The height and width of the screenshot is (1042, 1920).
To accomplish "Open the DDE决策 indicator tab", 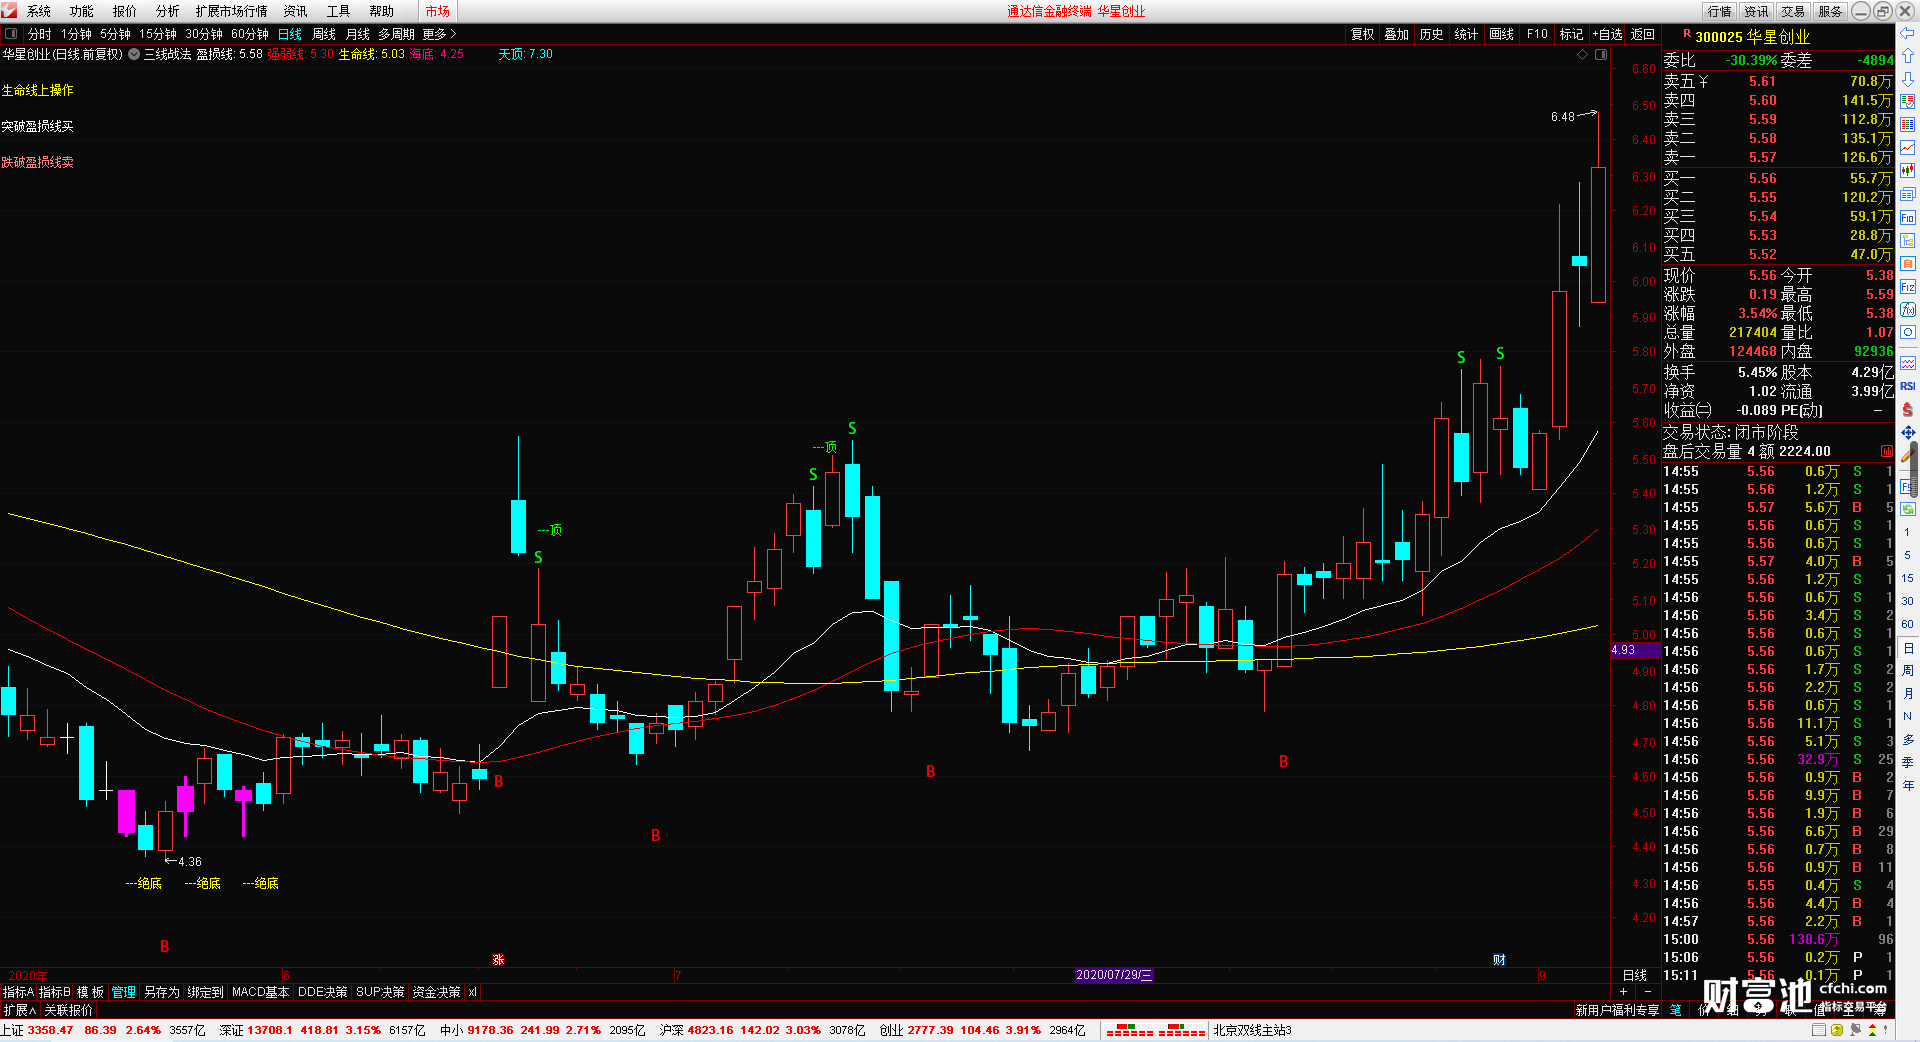I will coord(323,992).
